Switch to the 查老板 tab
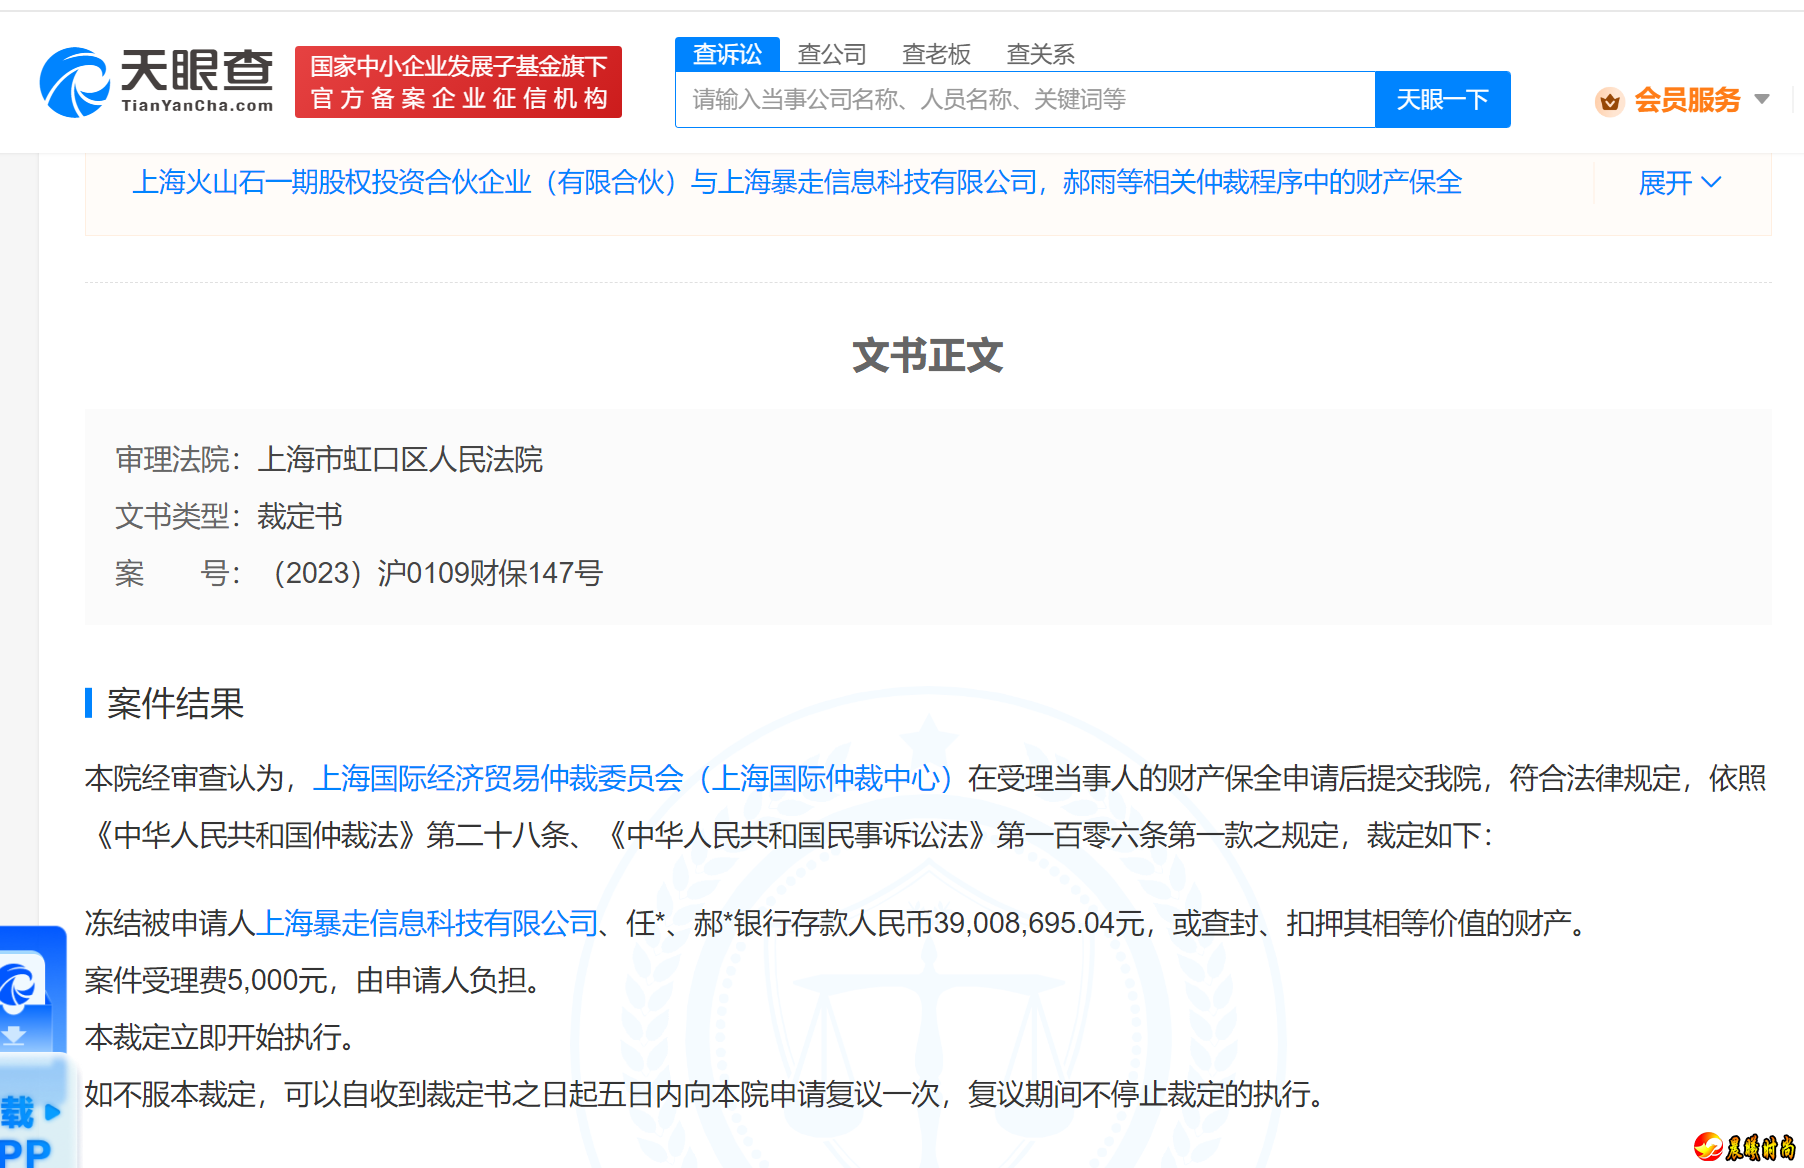This screenshot has height=1168, width=1804. (x=936, y=54)
